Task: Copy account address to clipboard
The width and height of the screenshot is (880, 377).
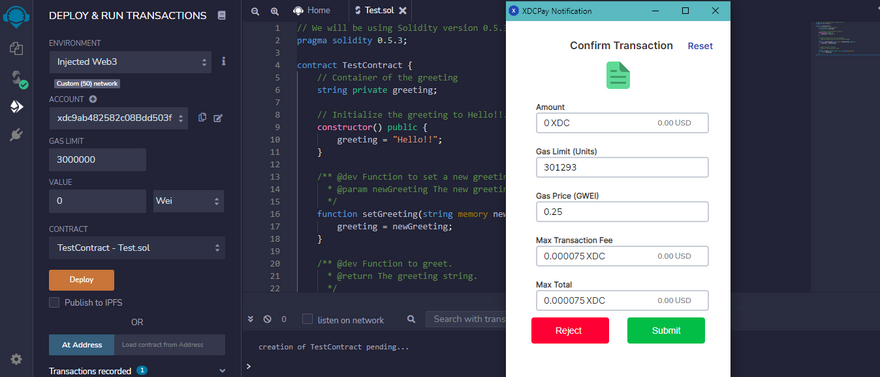Action: [203, 117]
